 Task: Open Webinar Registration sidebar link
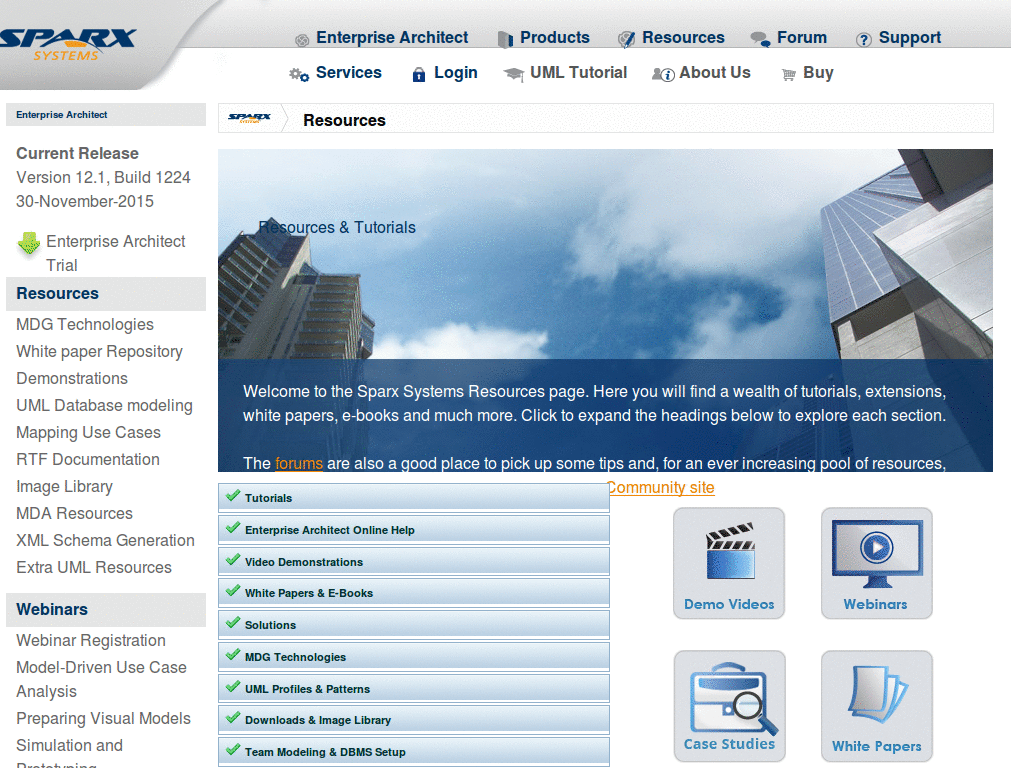91,641
